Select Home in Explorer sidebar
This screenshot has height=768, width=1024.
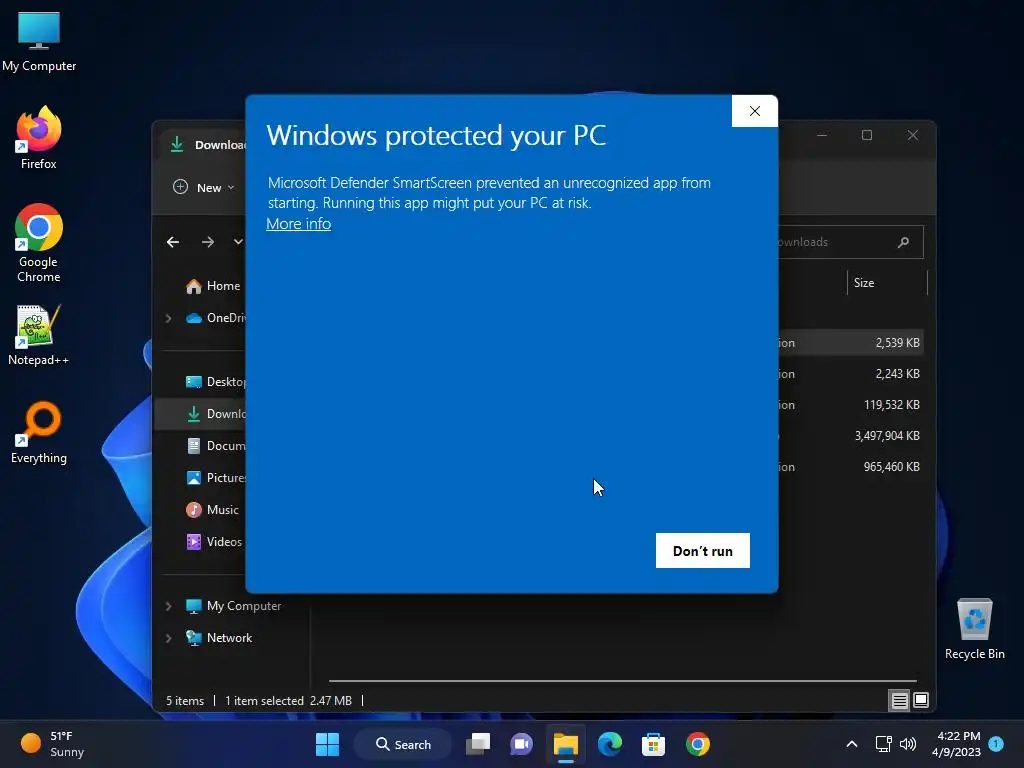pyautogui.click(x=212, y=286)
